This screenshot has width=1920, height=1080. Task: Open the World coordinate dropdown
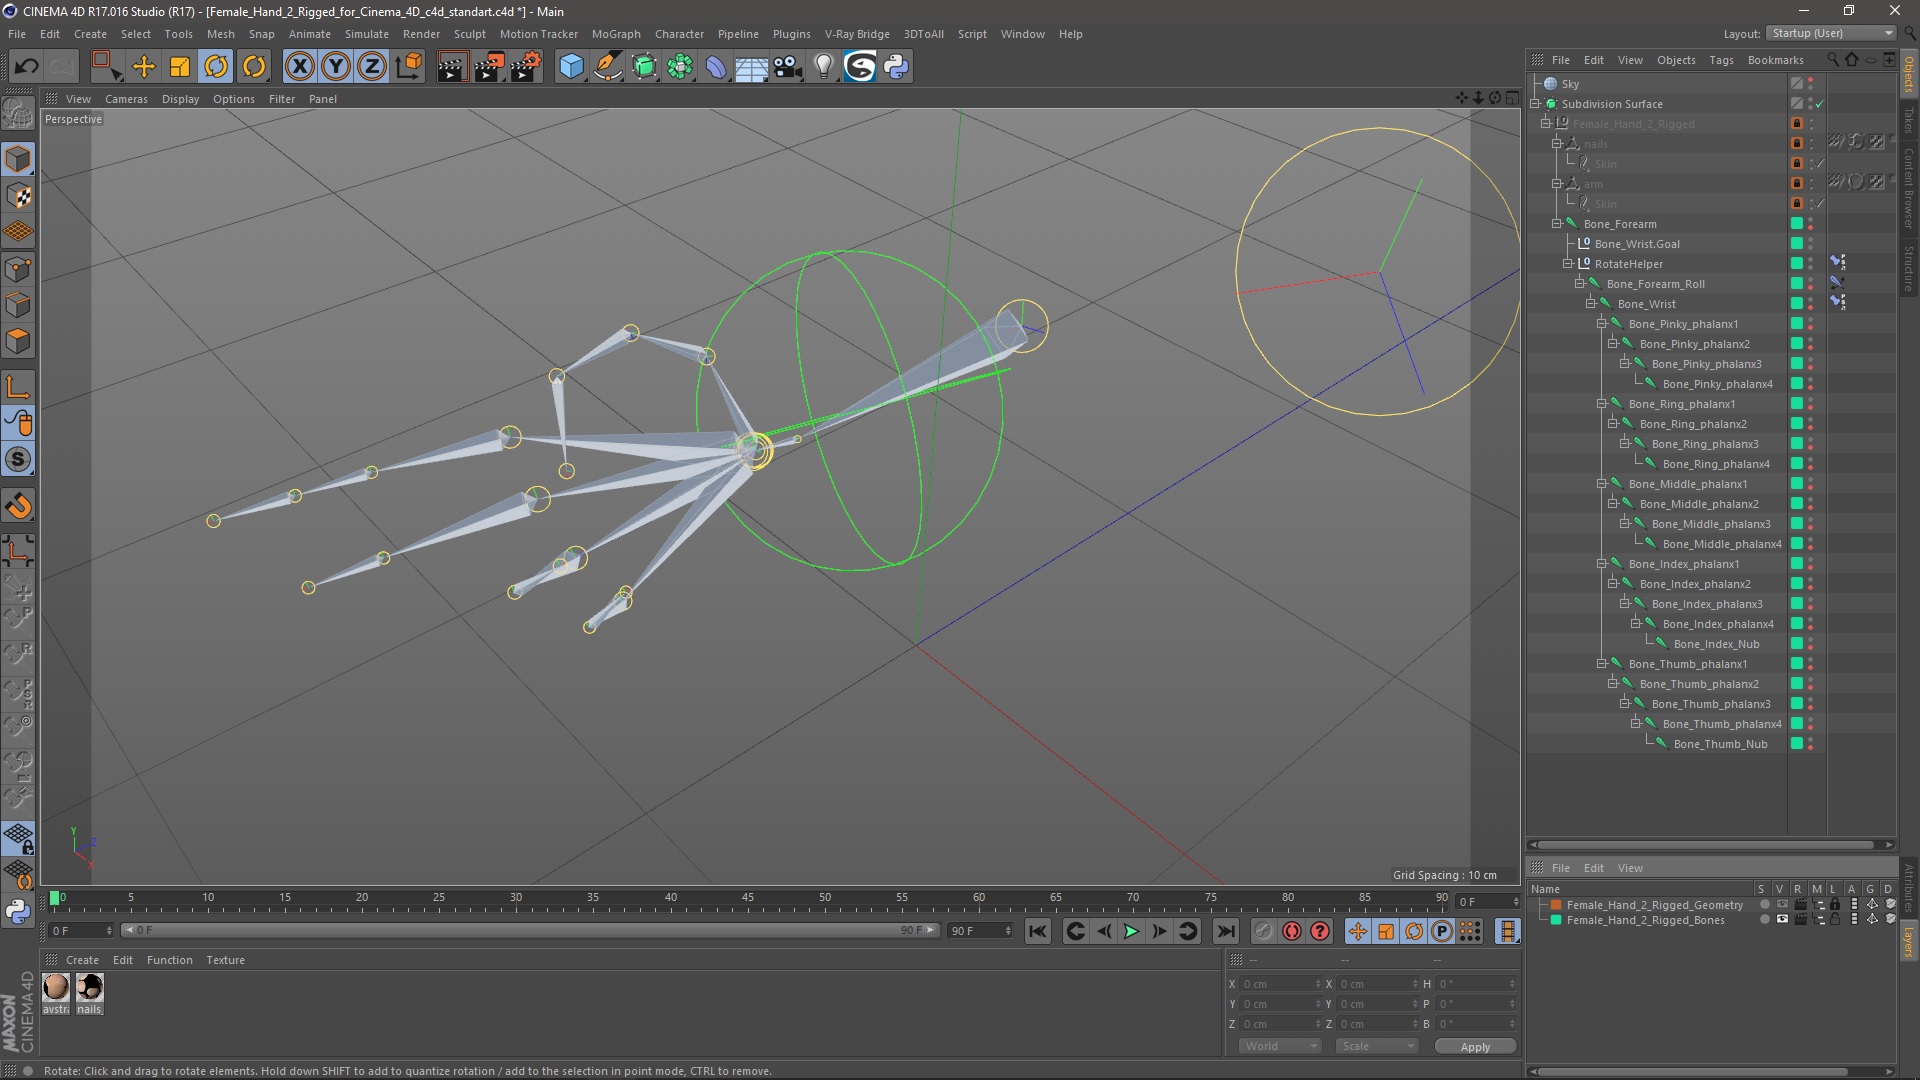click(1280, 1046)
